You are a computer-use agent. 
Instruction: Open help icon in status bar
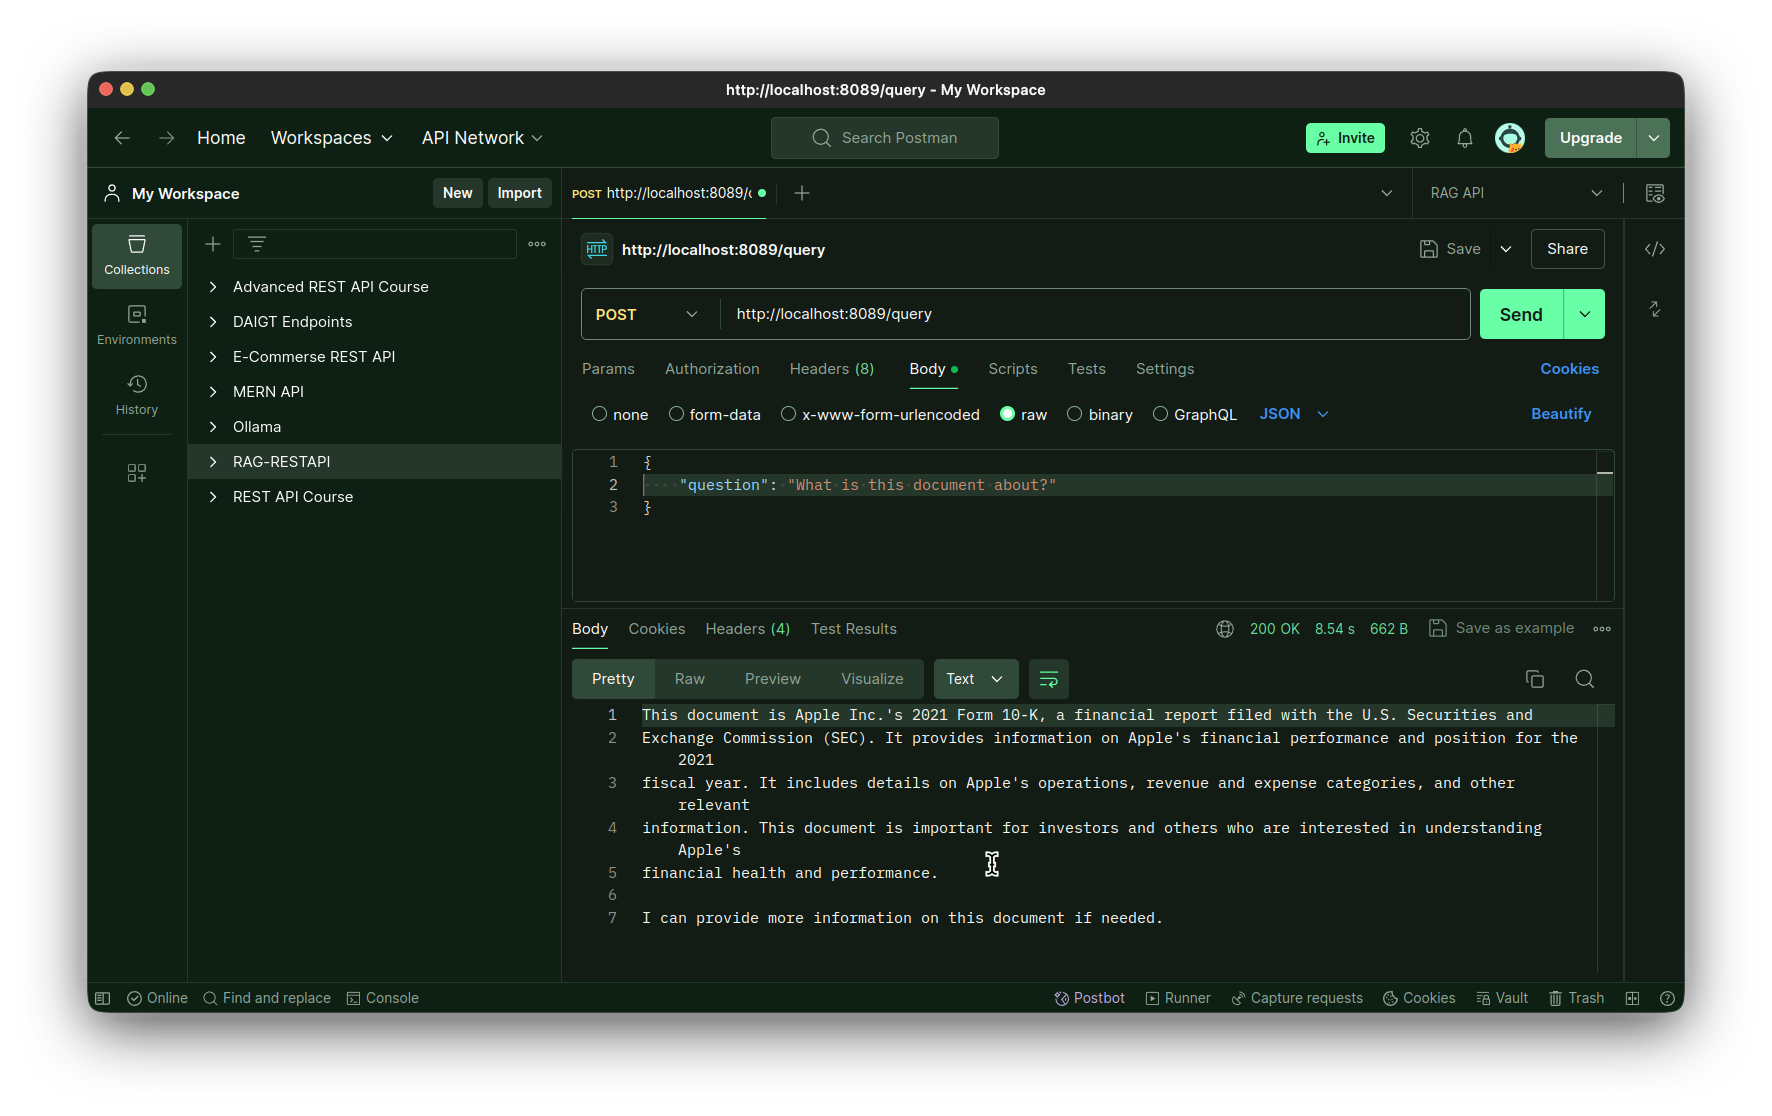click(x=1667, y=998)
